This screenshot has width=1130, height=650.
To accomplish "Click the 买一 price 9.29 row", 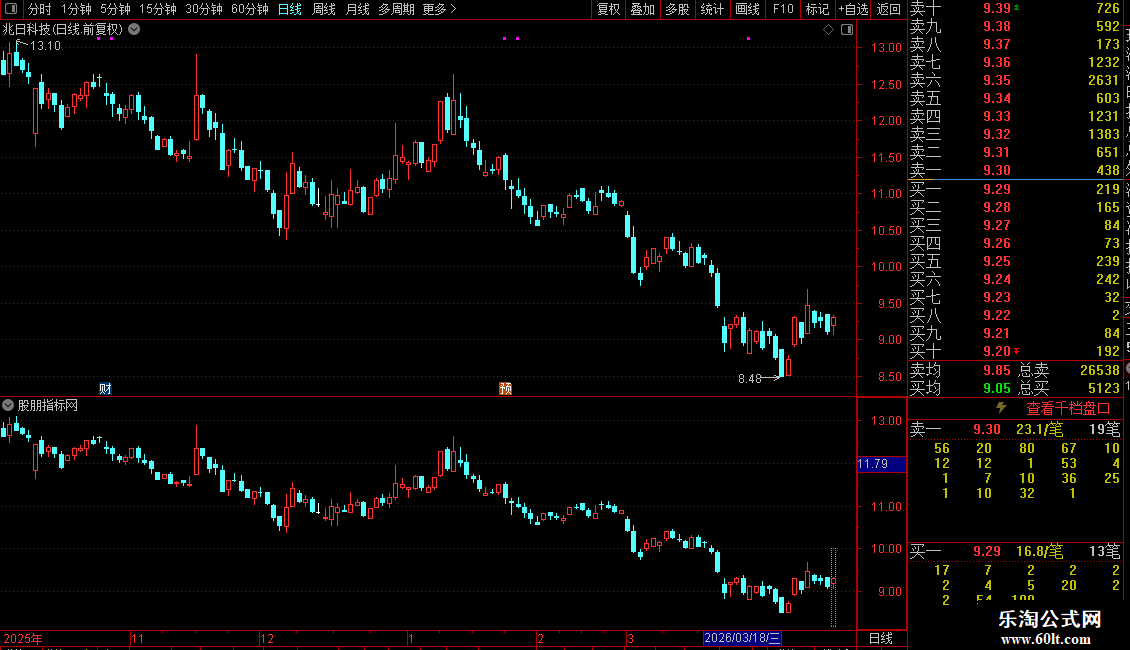I will point(1015,189).
